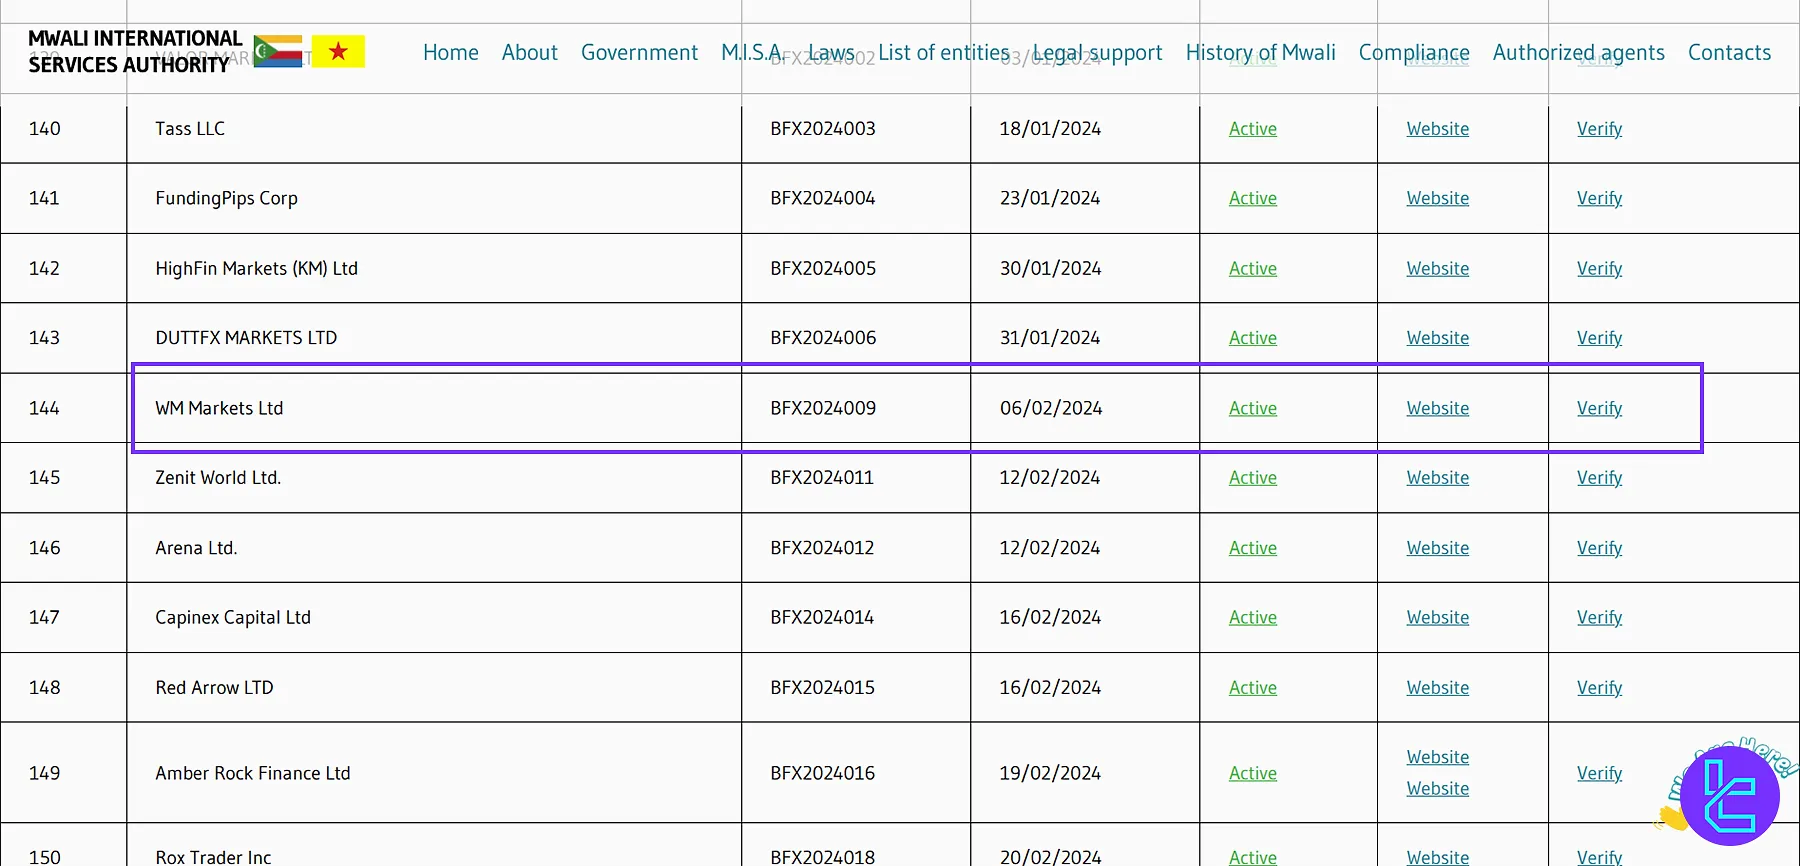Click the Mwali International Services Authority logo

(135, 51)
